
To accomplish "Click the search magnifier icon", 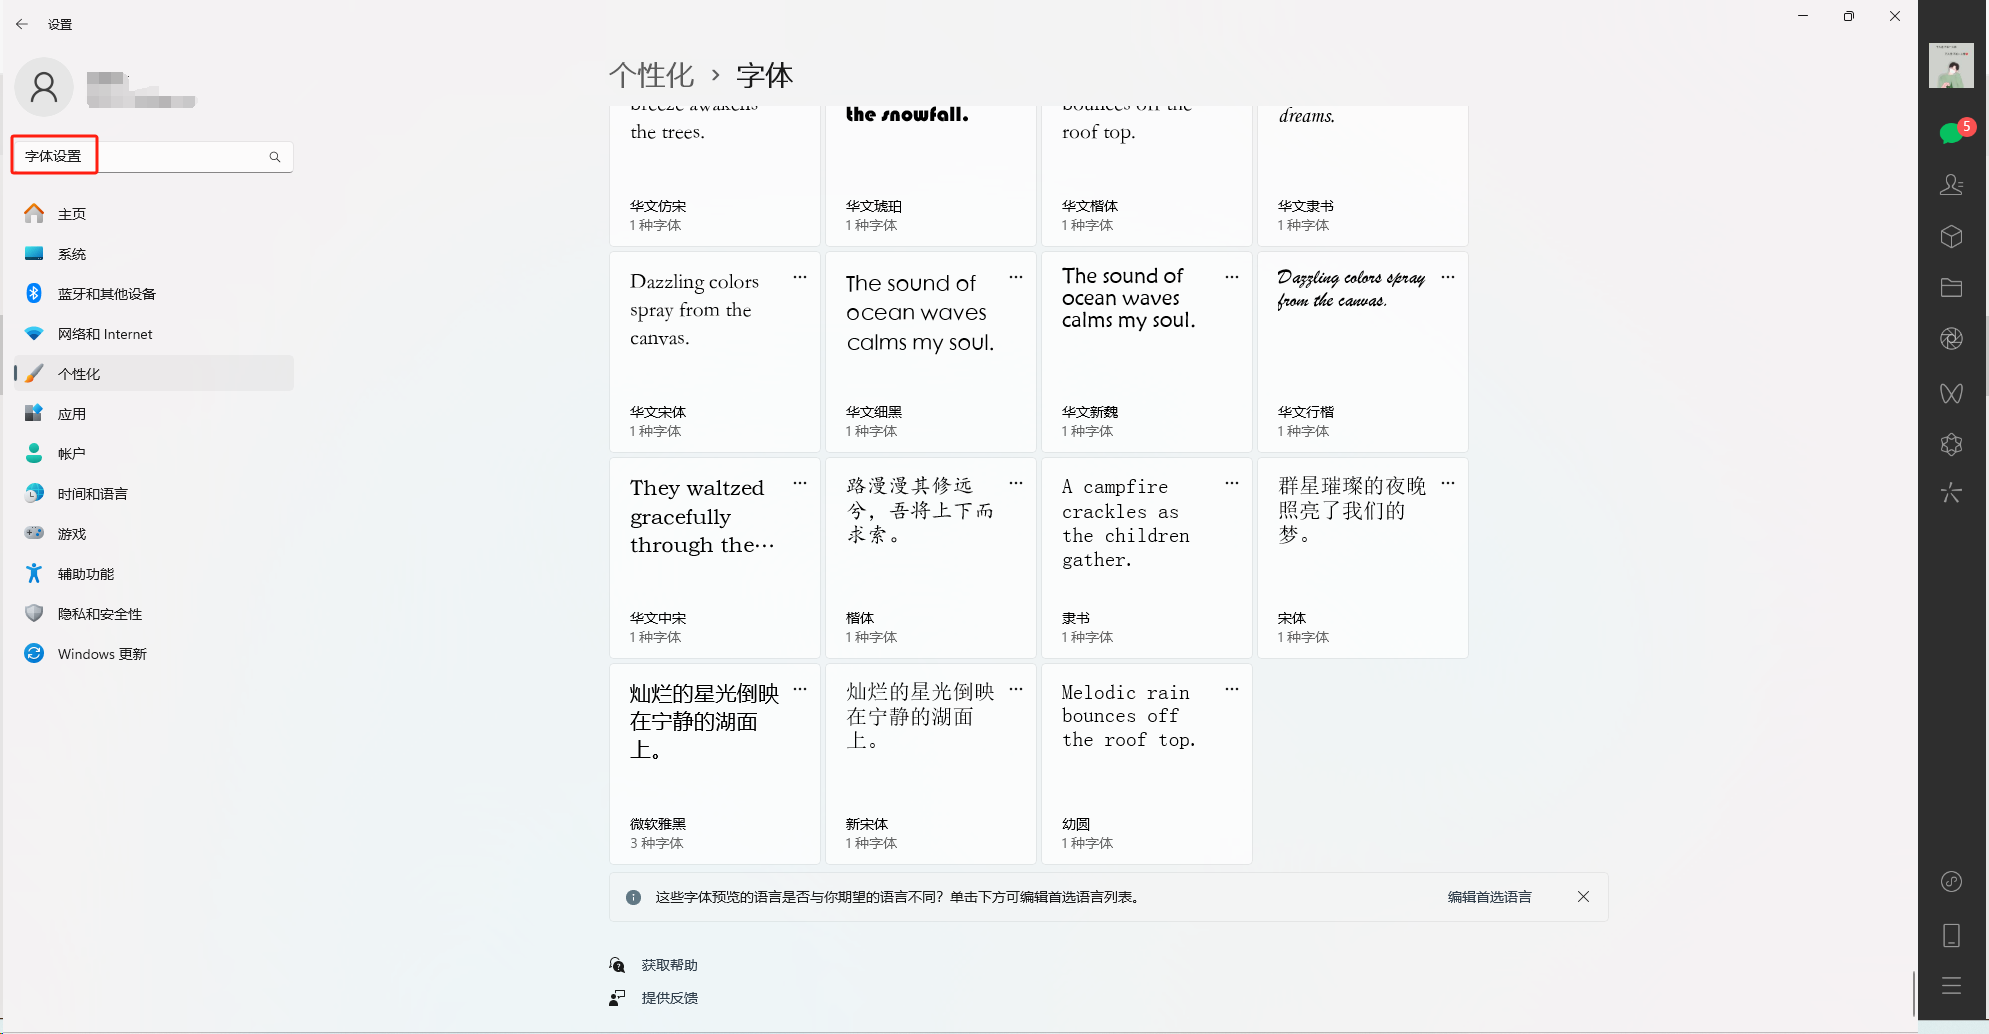I will click(275, 157).
